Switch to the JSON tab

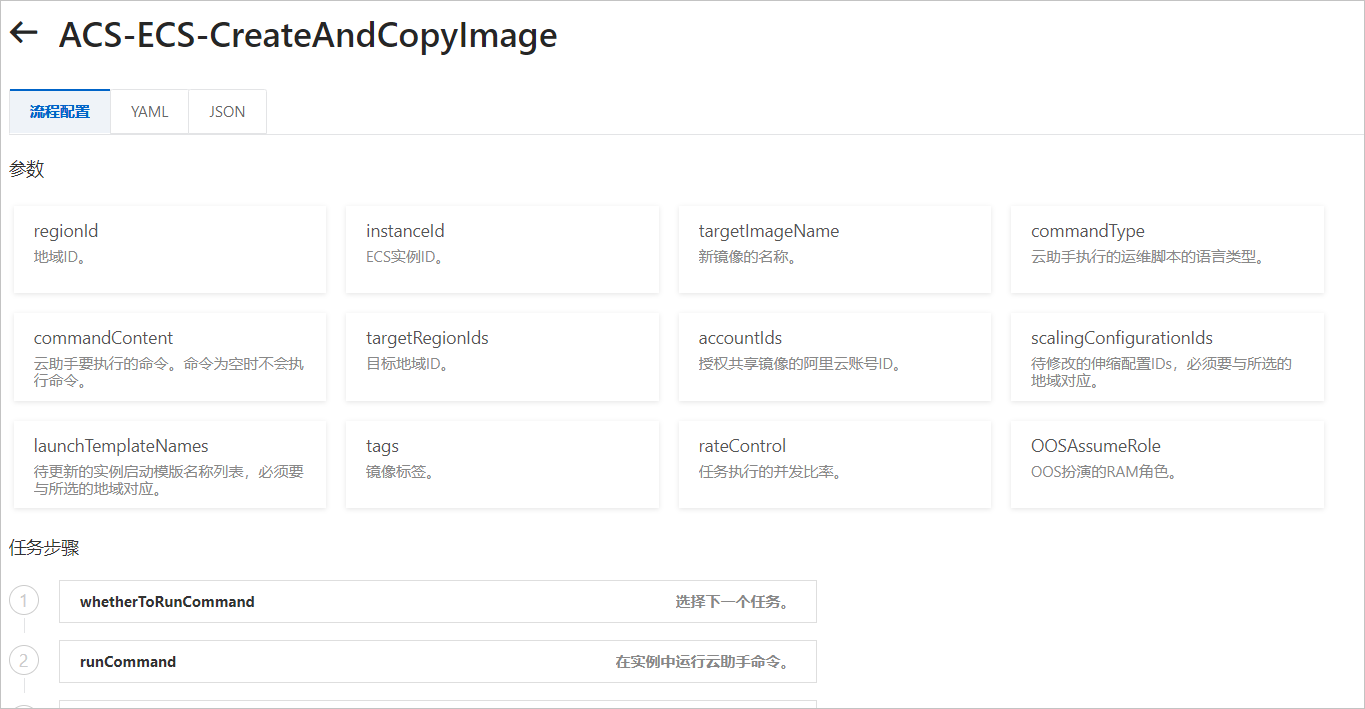tap(227, 112)
